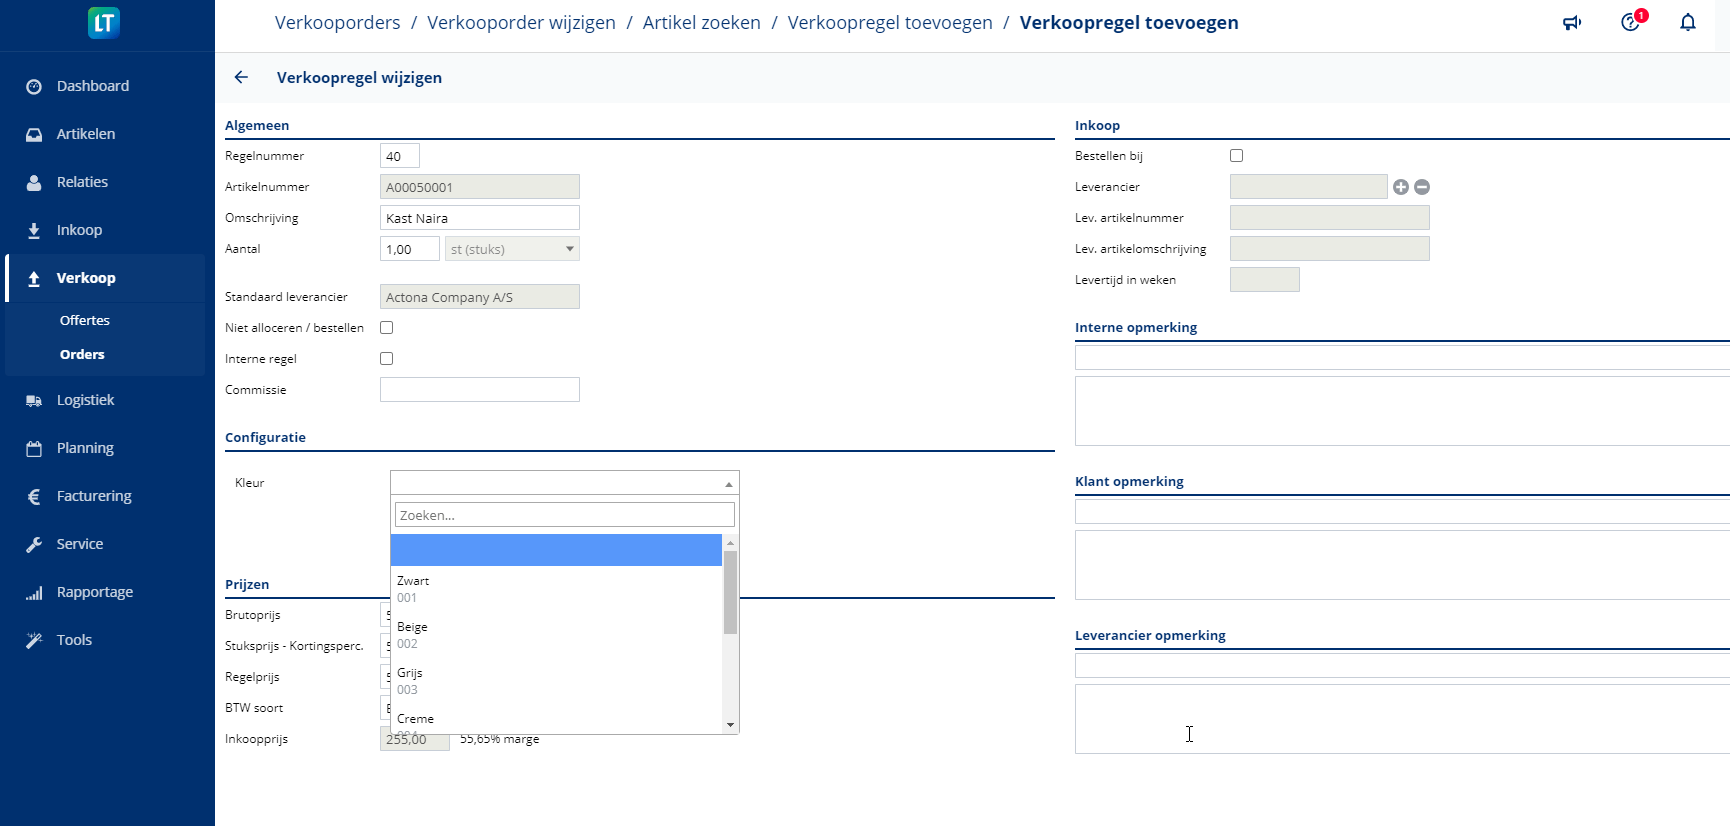Select Zwart 001 from color list

tap(555, 589)
